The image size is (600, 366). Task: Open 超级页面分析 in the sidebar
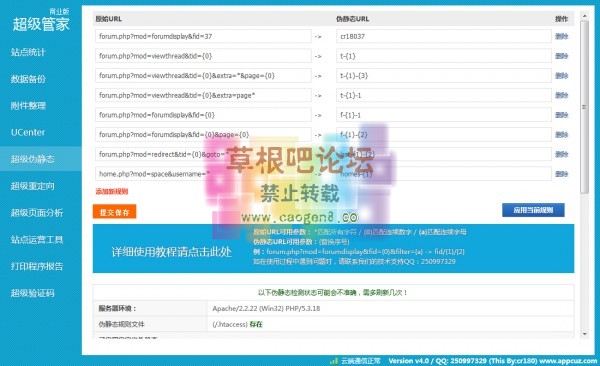(x=37, y=213)
